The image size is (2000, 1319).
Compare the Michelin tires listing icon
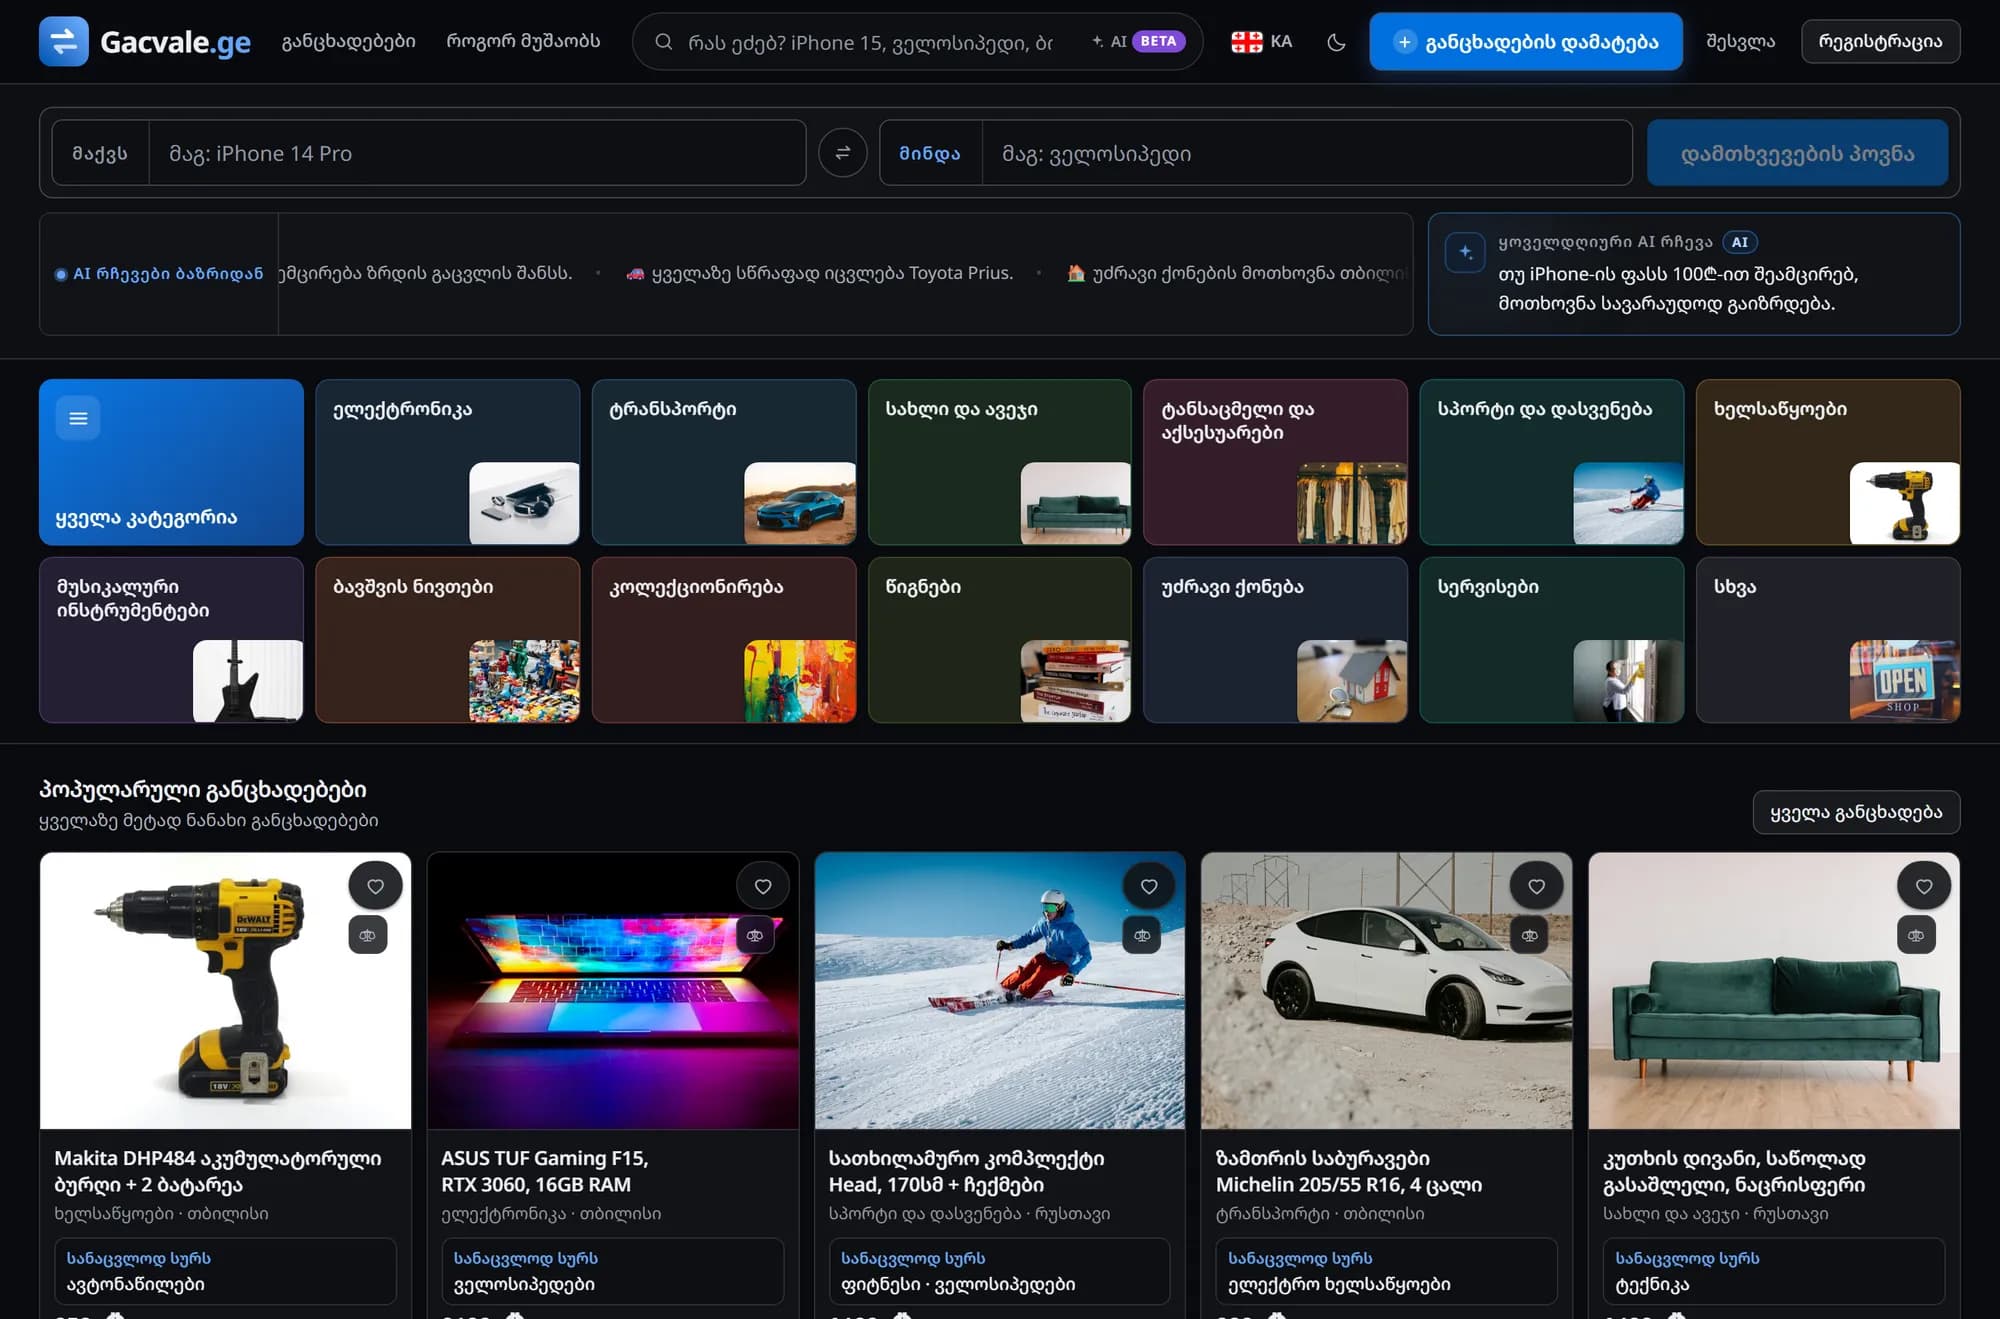[x=1529, y=935]
